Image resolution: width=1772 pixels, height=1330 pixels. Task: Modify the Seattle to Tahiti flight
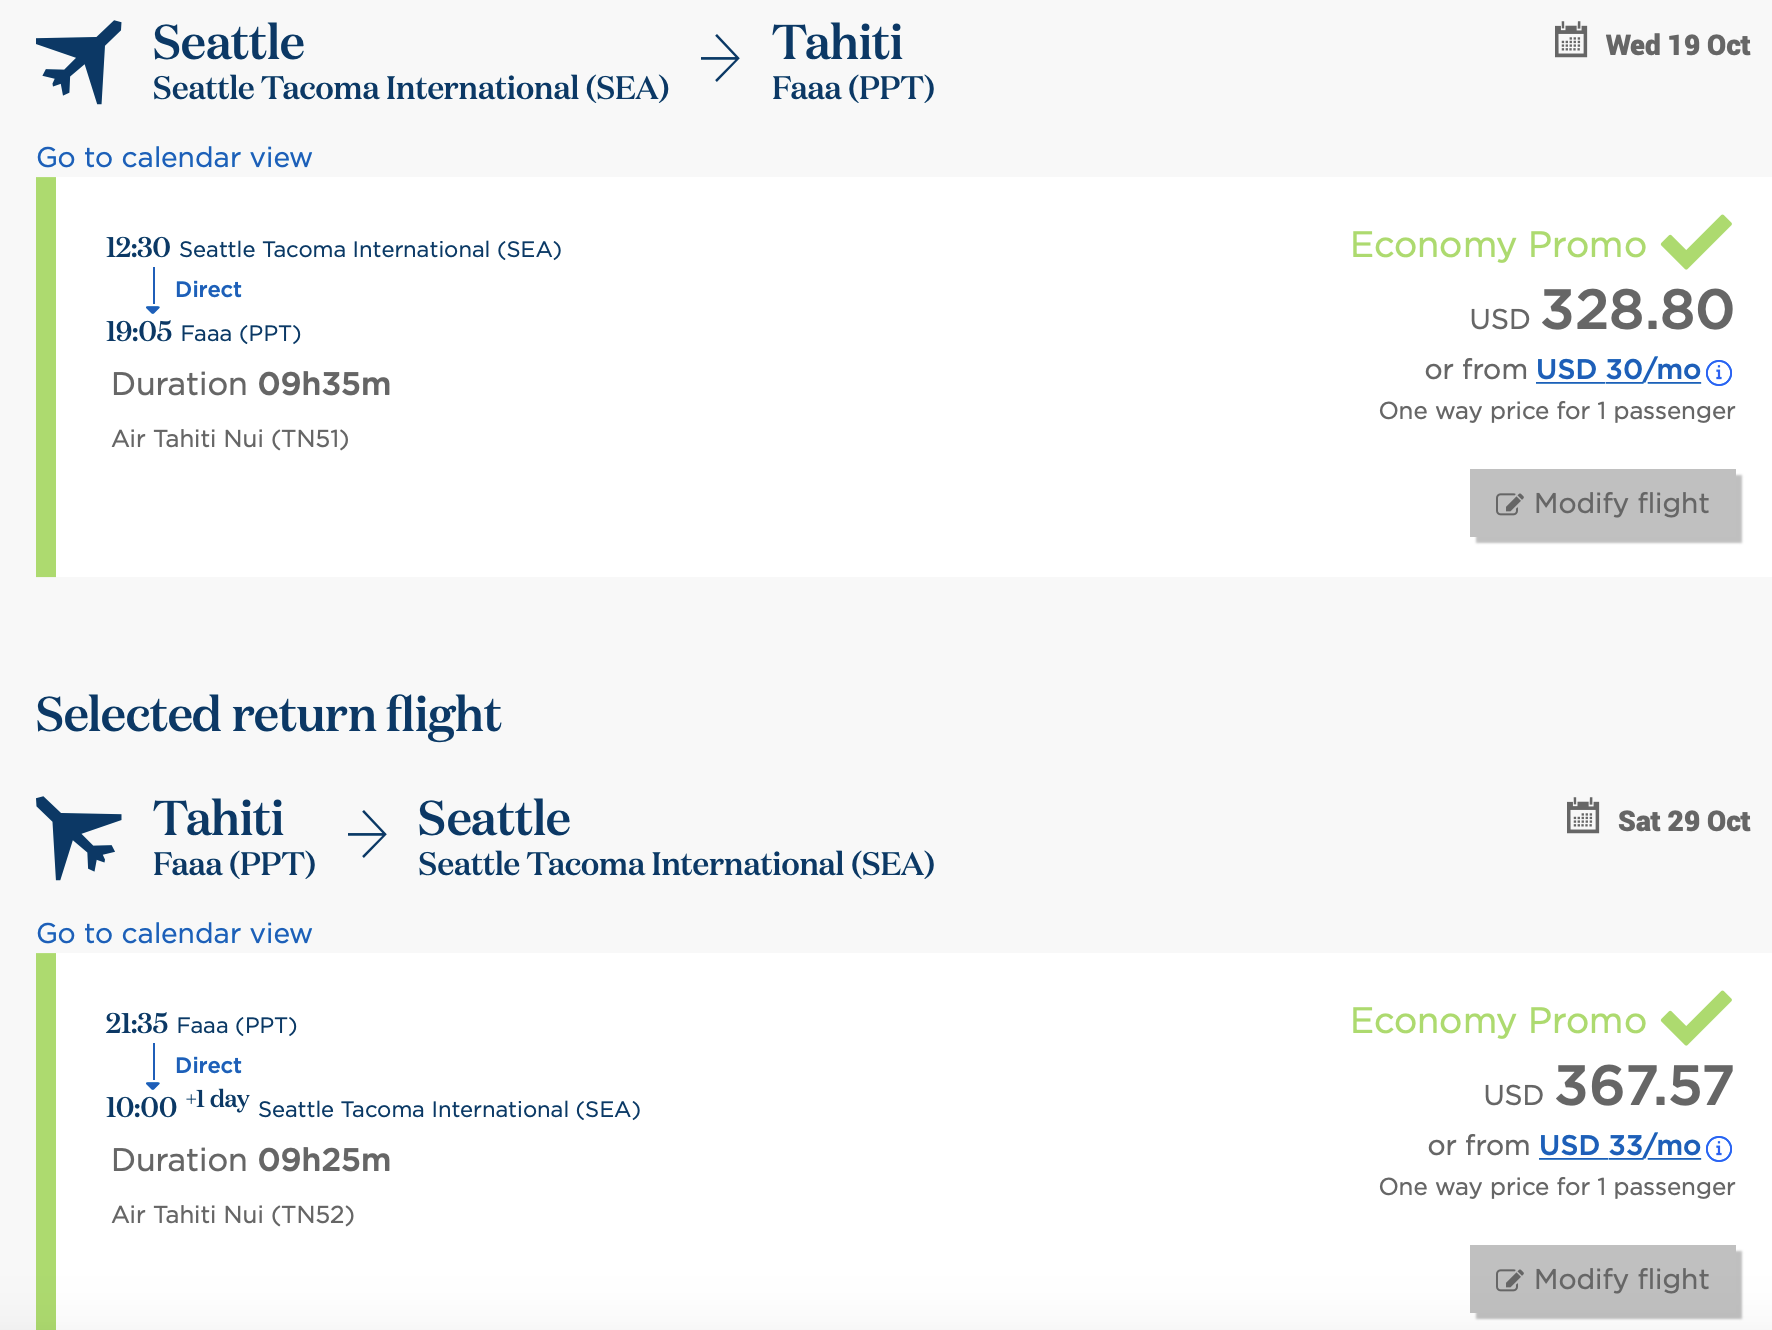(x=1604, y=504)
